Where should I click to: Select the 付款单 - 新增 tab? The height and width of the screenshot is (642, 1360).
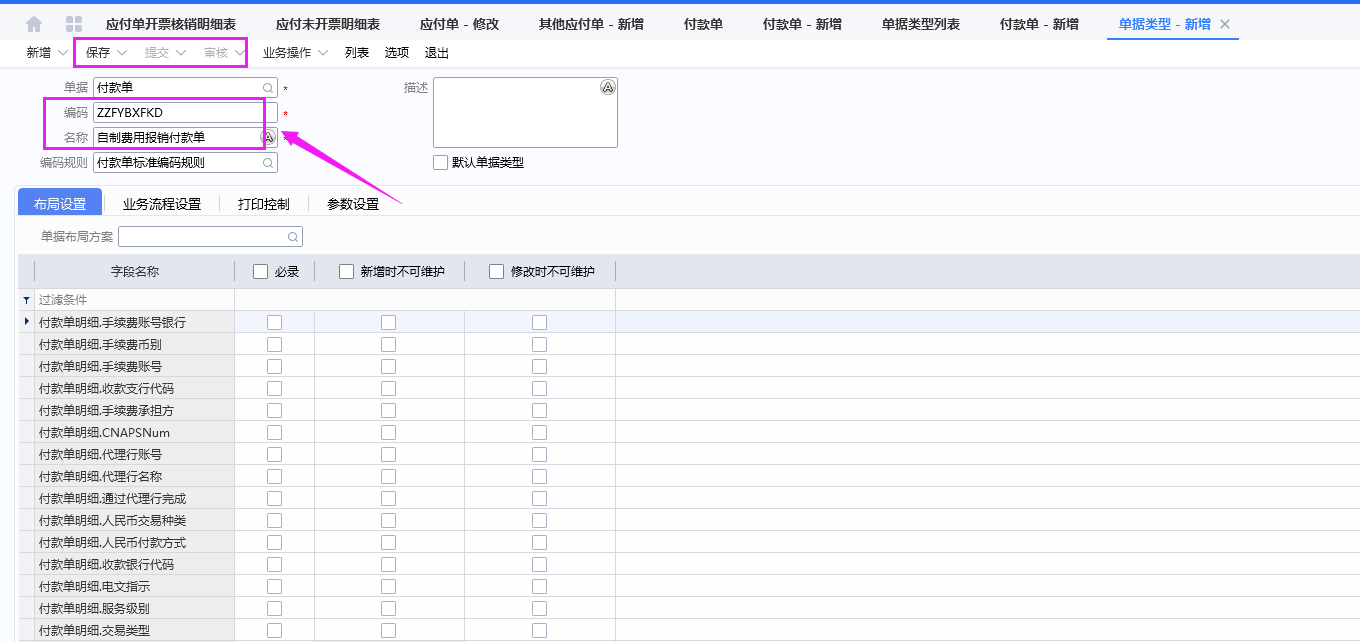pyautogui.click(x=1038, y=22)
